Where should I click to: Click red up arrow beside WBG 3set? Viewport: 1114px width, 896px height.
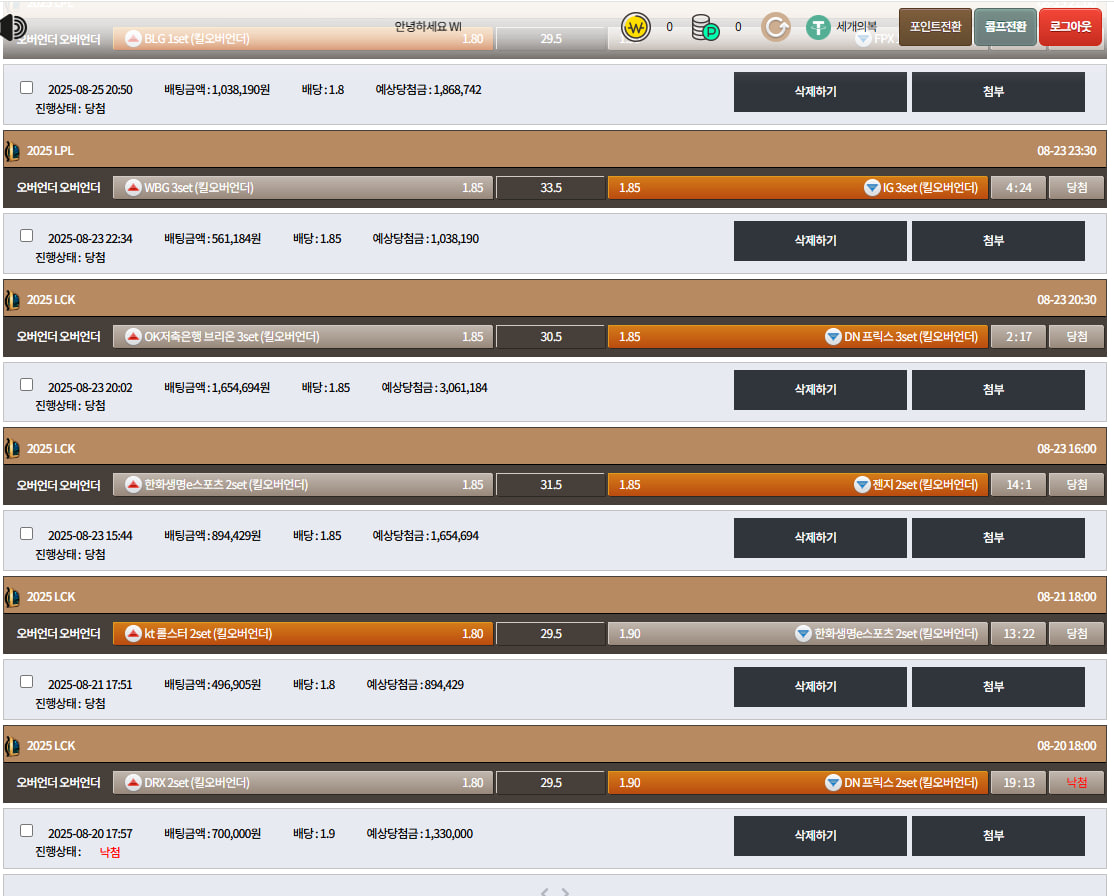pos(133,188)
